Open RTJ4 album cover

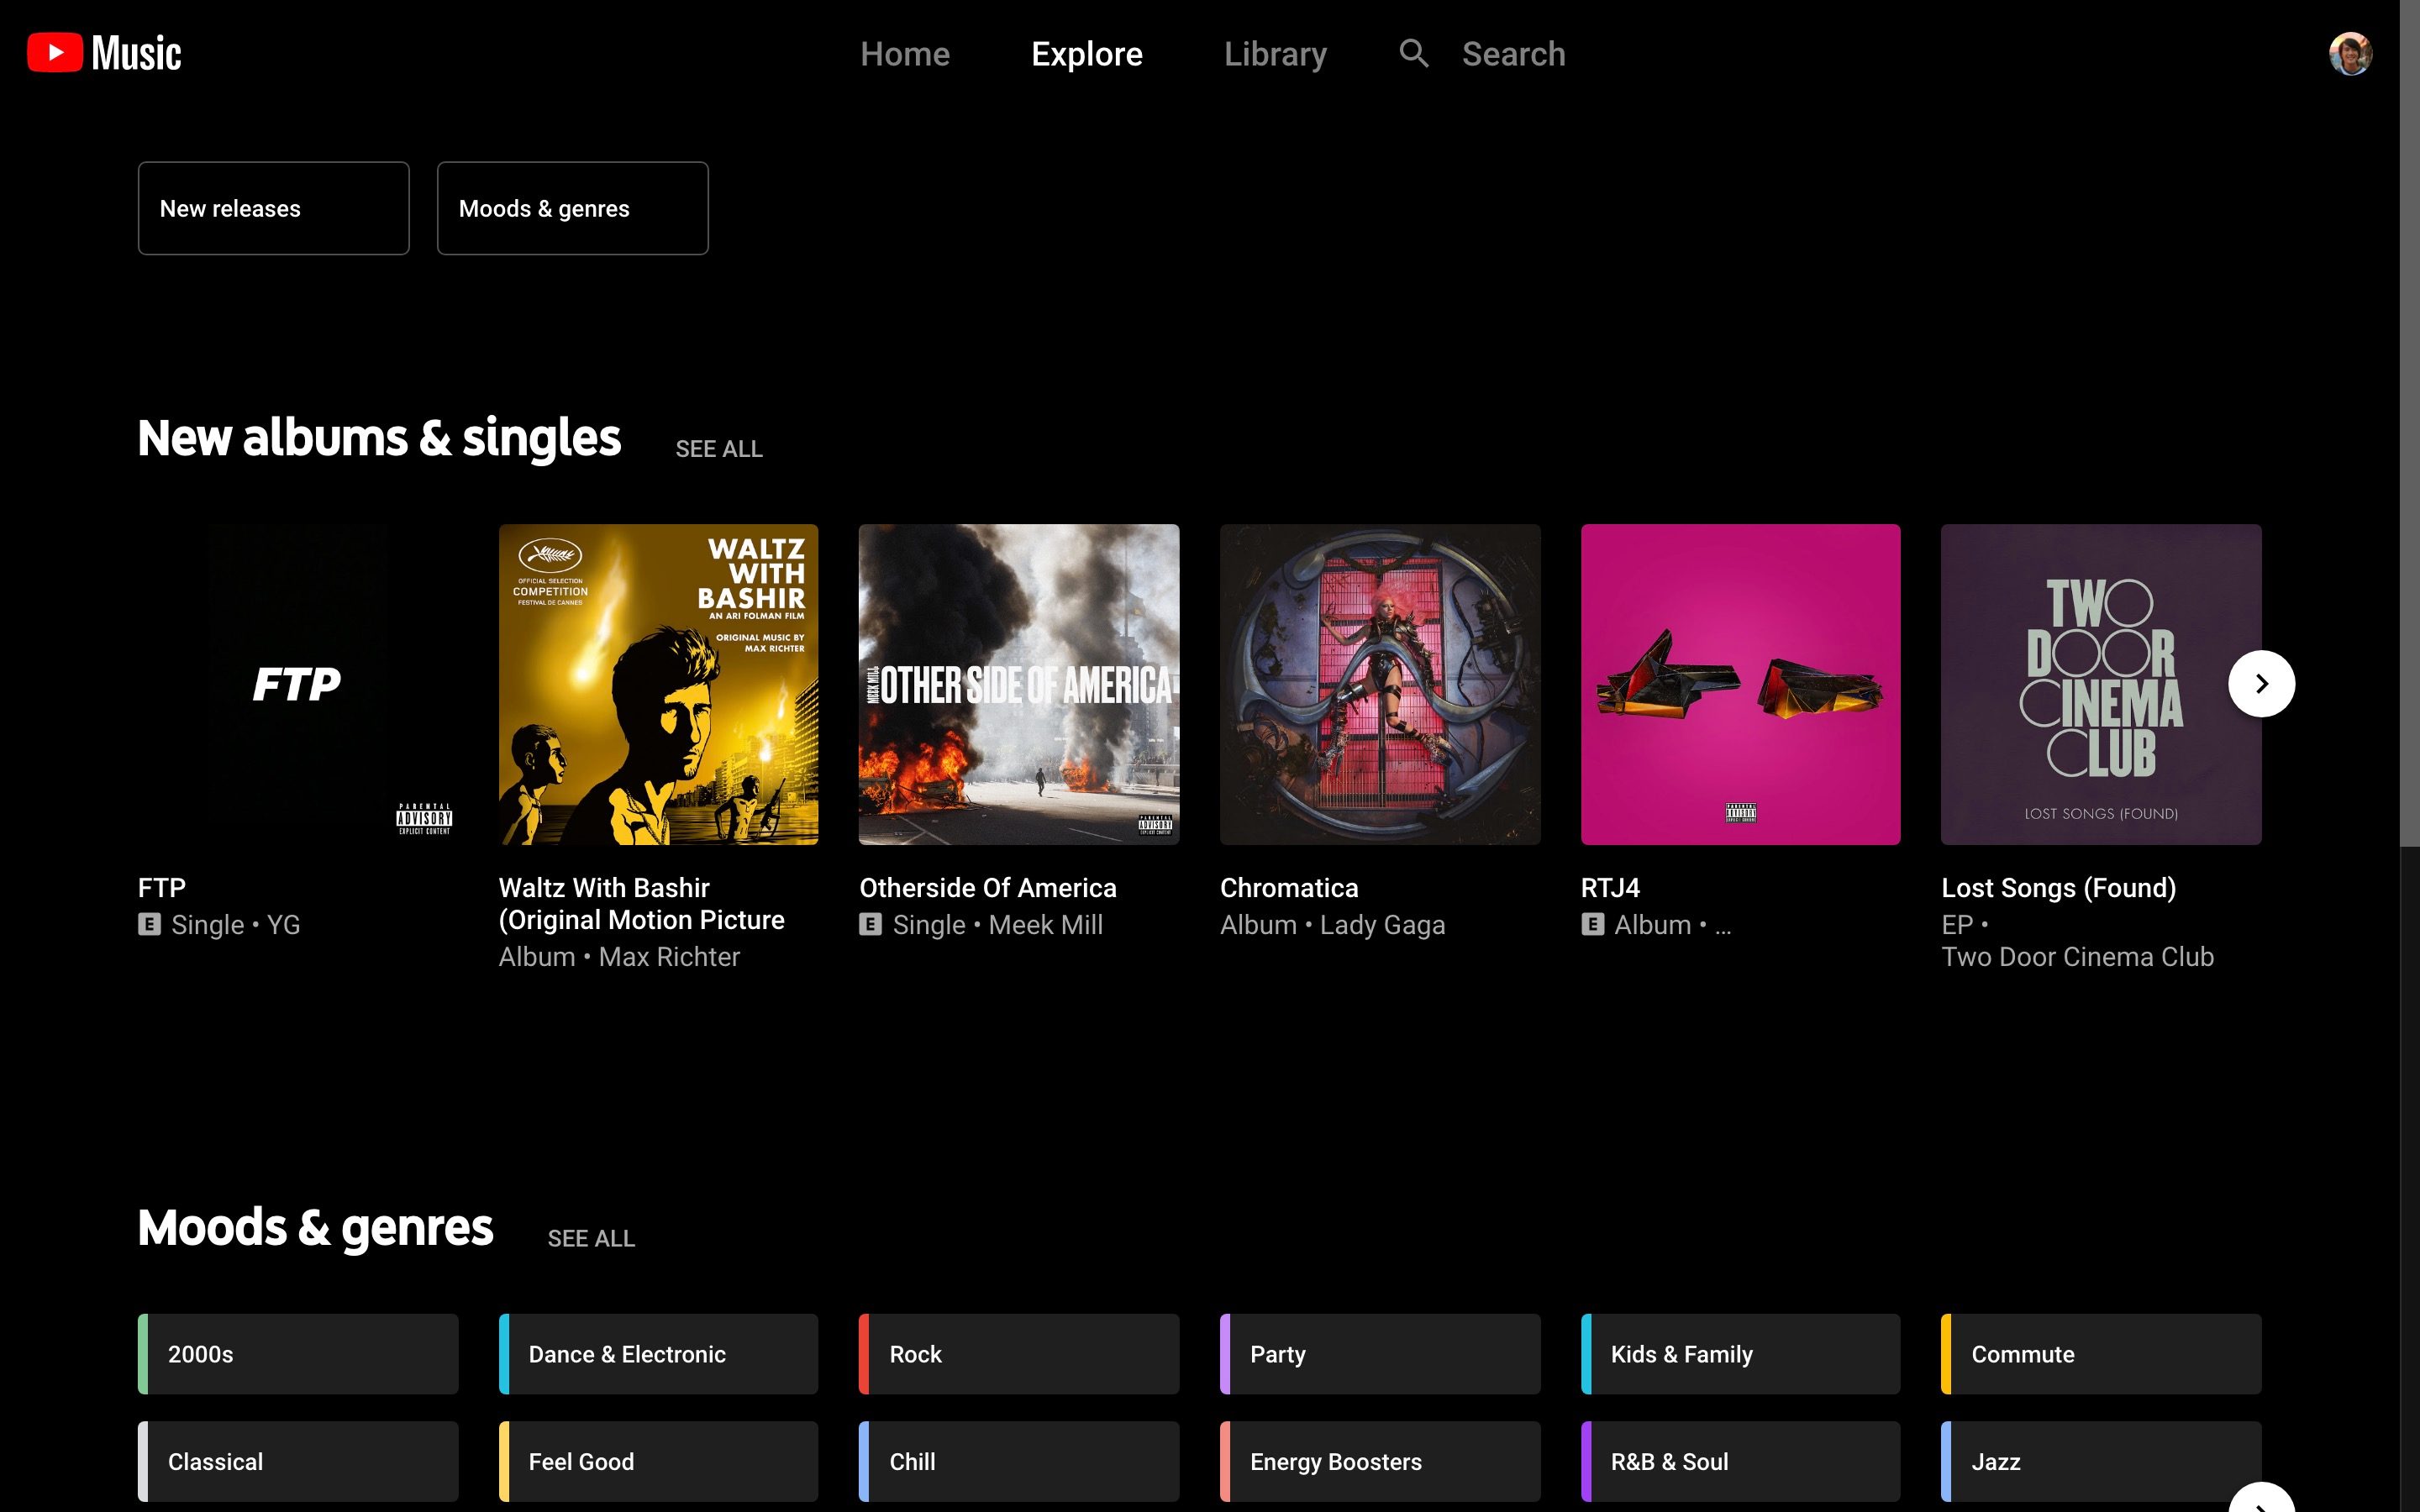click(x=1740, y=684)
